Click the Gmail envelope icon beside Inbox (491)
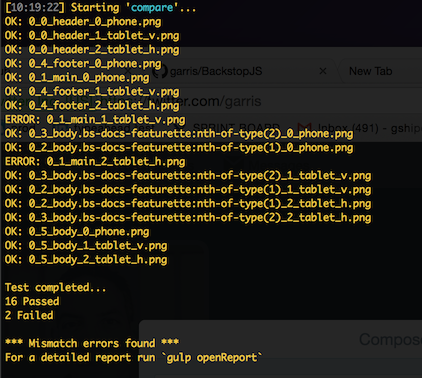Viewport: 422px width, 378px height. point(304,128)
